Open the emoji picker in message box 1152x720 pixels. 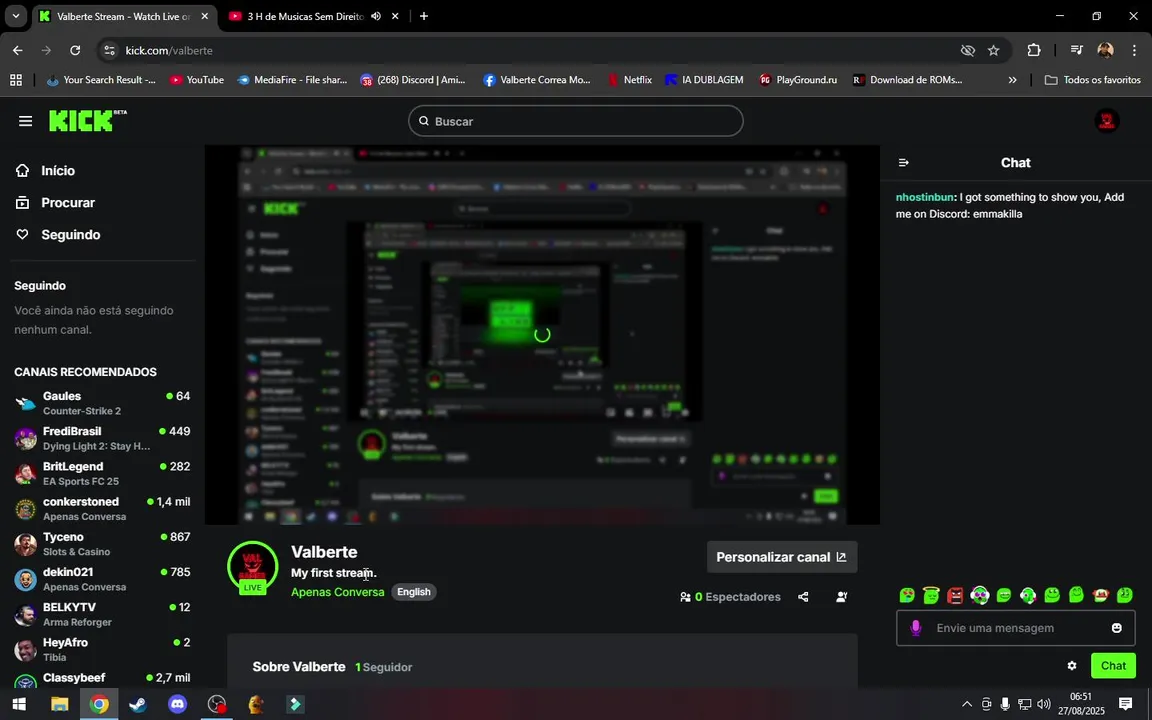(1117, 628)
